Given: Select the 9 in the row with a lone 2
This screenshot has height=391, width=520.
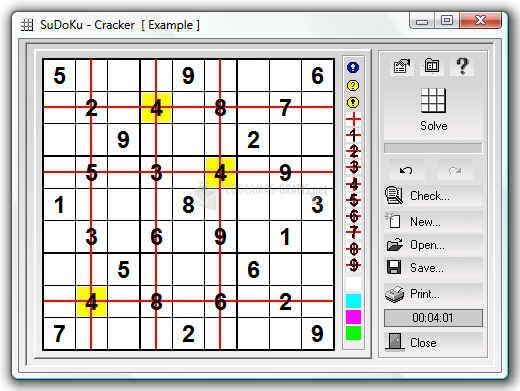Looking at the screenshot, I should coord(123,140).
